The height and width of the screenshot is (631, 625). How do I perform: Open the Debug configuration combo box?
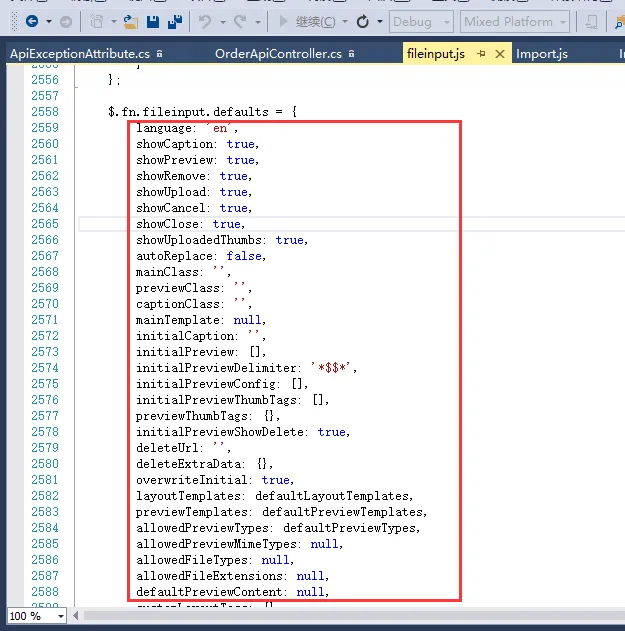point(421,21)
